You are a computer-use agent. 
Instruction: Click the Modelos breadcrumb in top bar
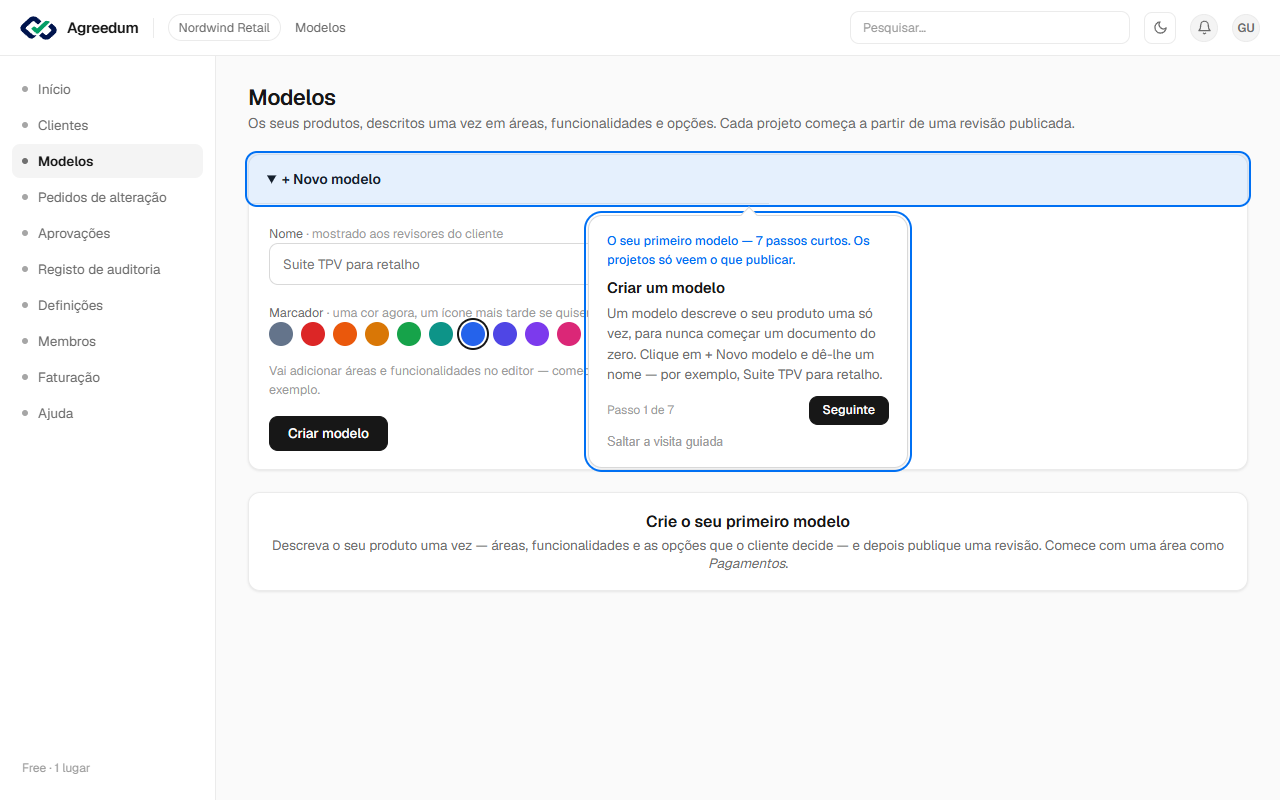(320, 28)
